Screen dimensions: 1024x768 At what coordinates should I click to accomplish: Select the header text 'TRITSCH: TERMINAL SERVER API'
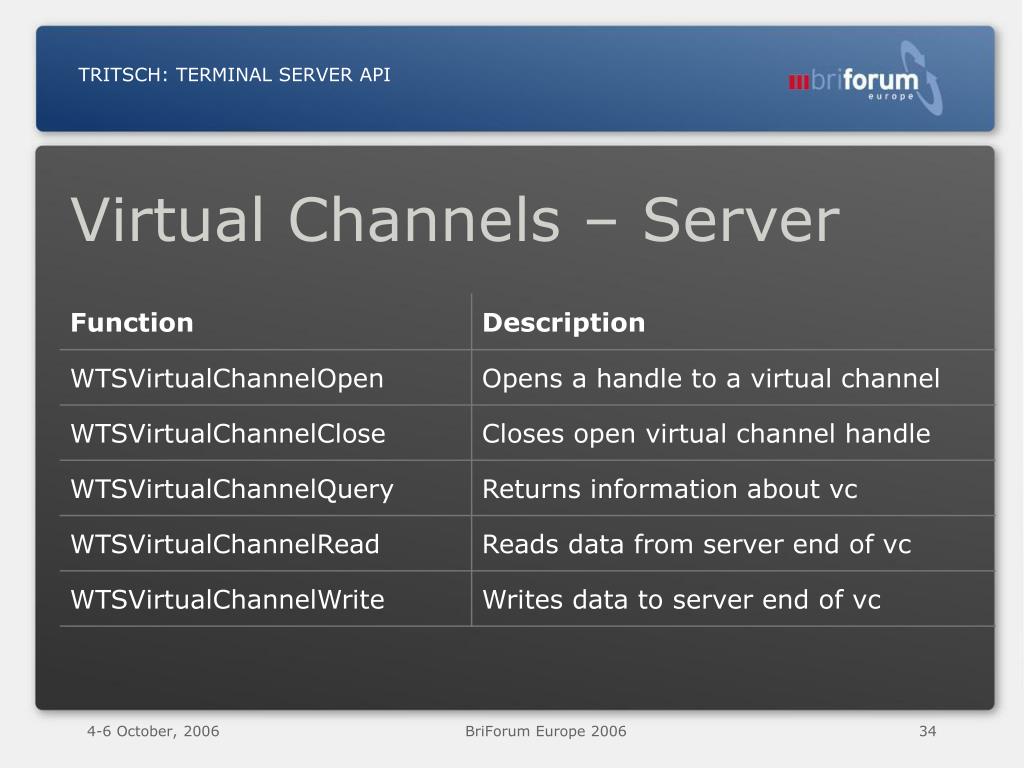pos(234,75)
